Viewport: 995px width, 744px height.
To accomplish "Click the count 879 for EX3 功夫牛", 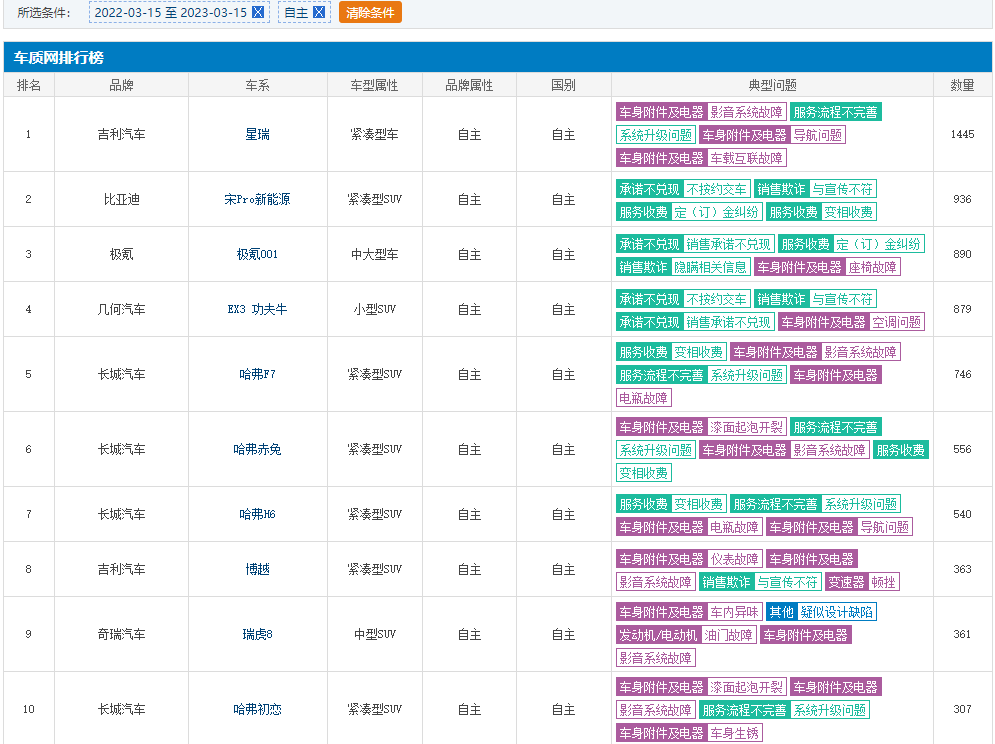I will point(962,309).
